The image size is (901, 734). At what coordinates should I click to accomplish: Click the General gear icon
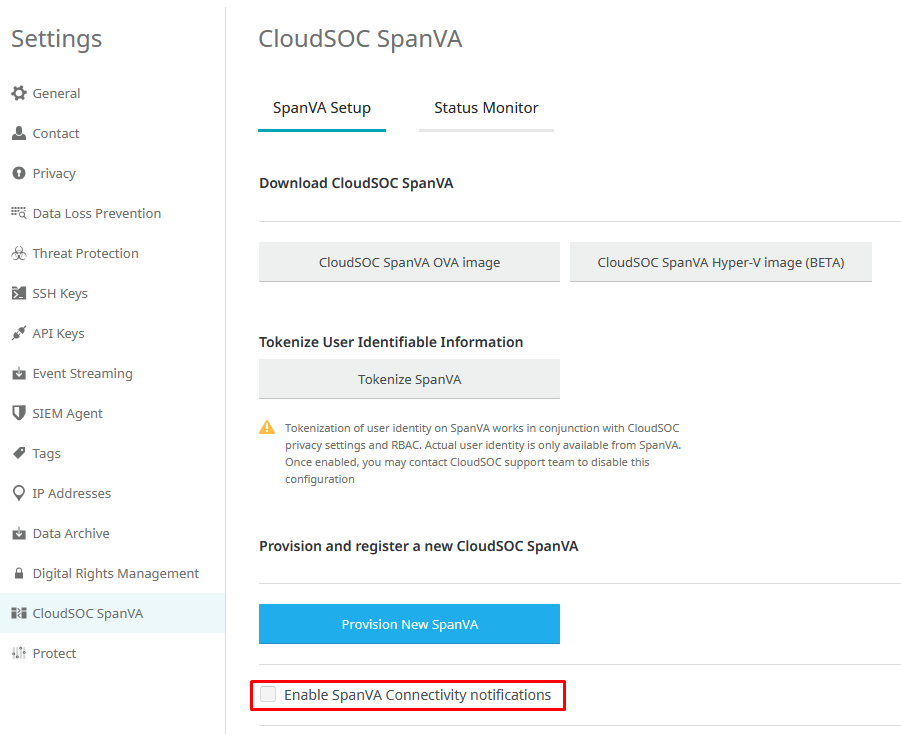point(18,93)
